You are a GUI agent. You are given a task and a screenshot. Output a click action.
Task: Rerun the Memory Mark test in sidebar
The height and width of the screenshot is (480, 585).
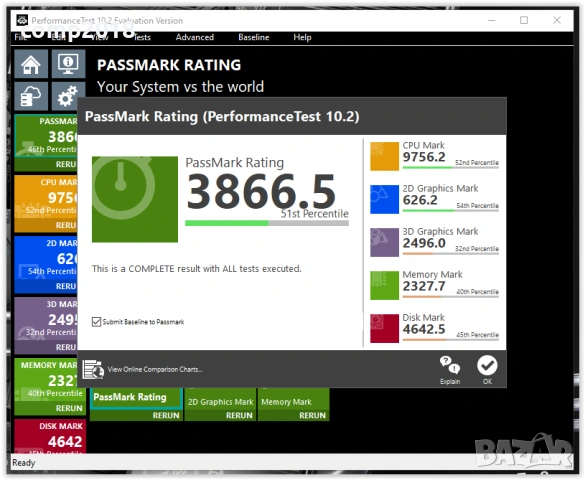pos(69,408)
